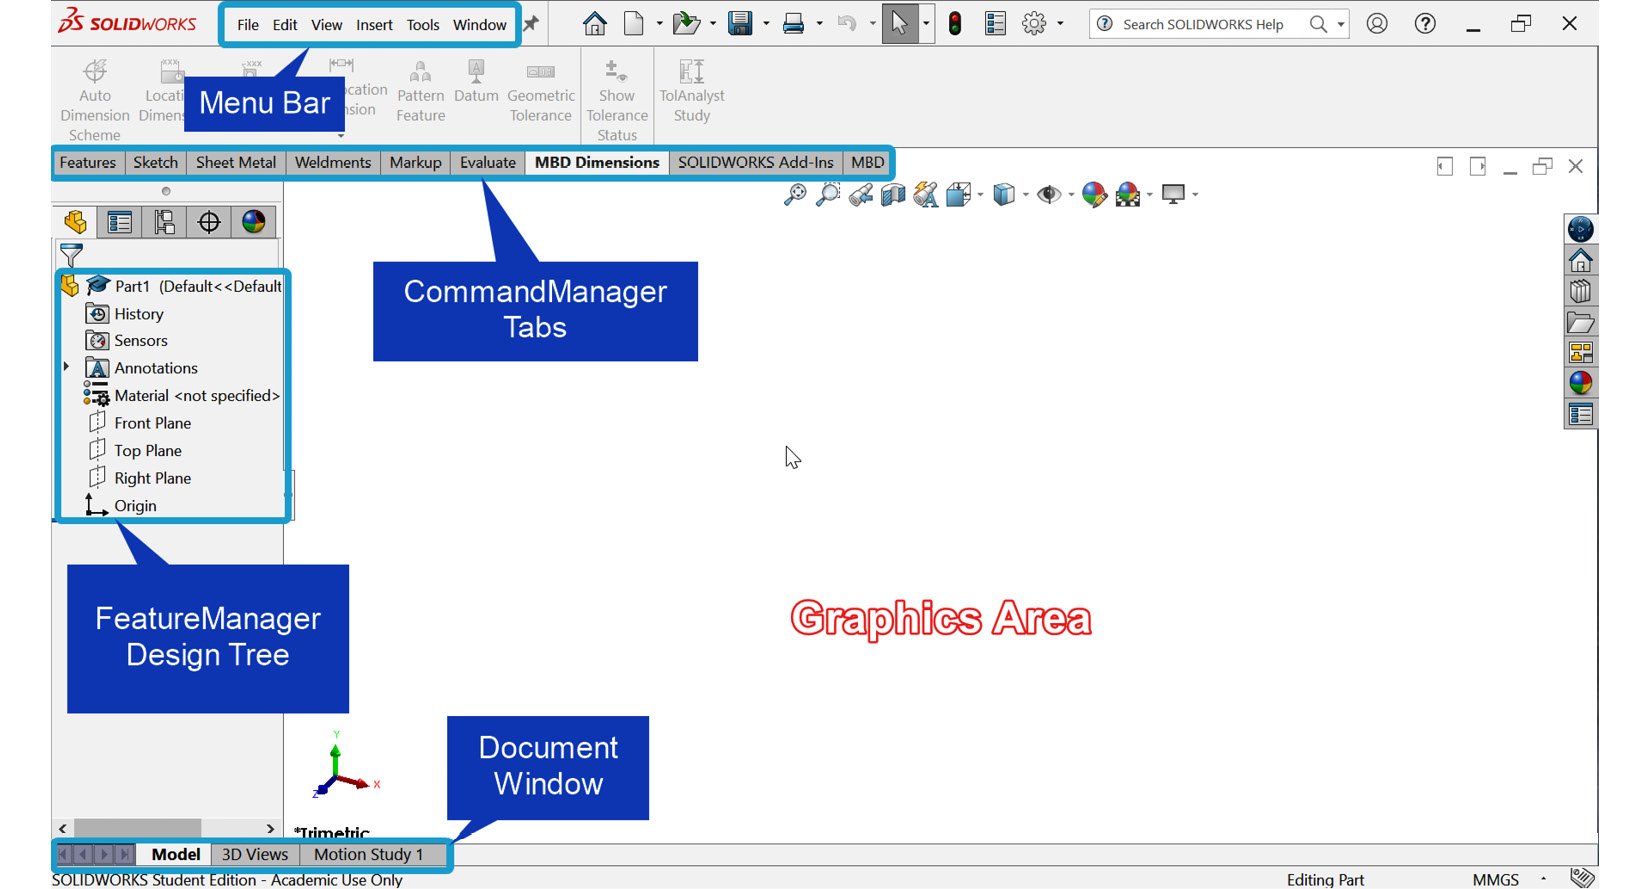
Task: Toggle the Section View
Action: 893,194
